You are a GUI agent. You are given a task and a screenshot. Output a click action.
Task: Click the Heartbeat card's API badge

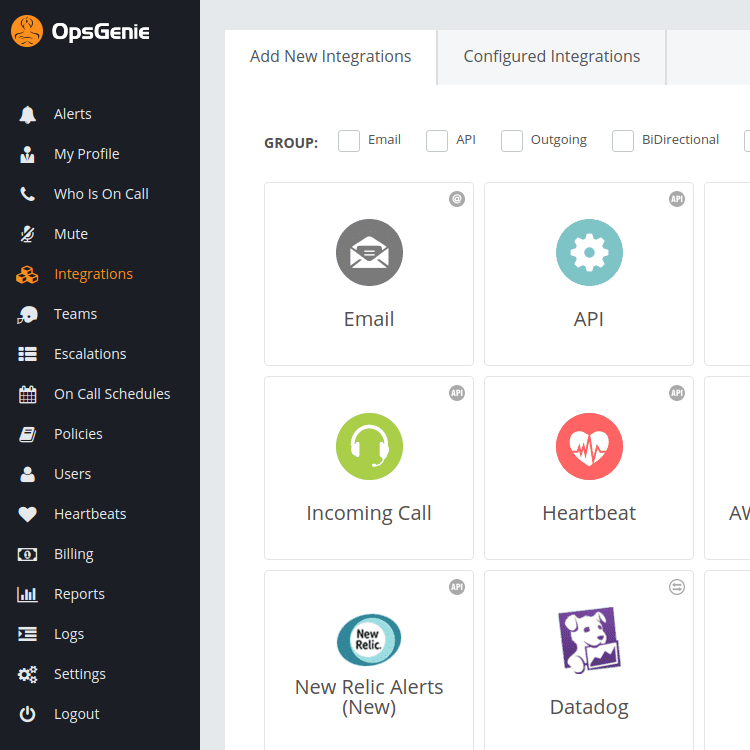click(677, 393)
